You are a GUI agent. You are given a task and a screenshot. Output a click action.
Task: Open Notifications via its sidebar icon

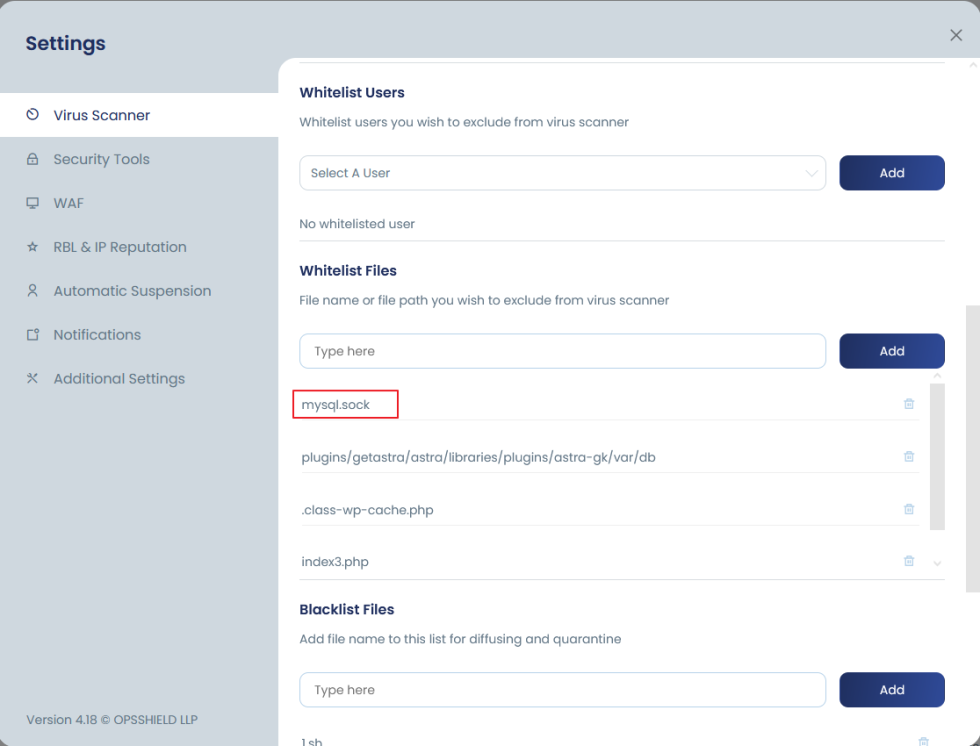click(34, 334)
